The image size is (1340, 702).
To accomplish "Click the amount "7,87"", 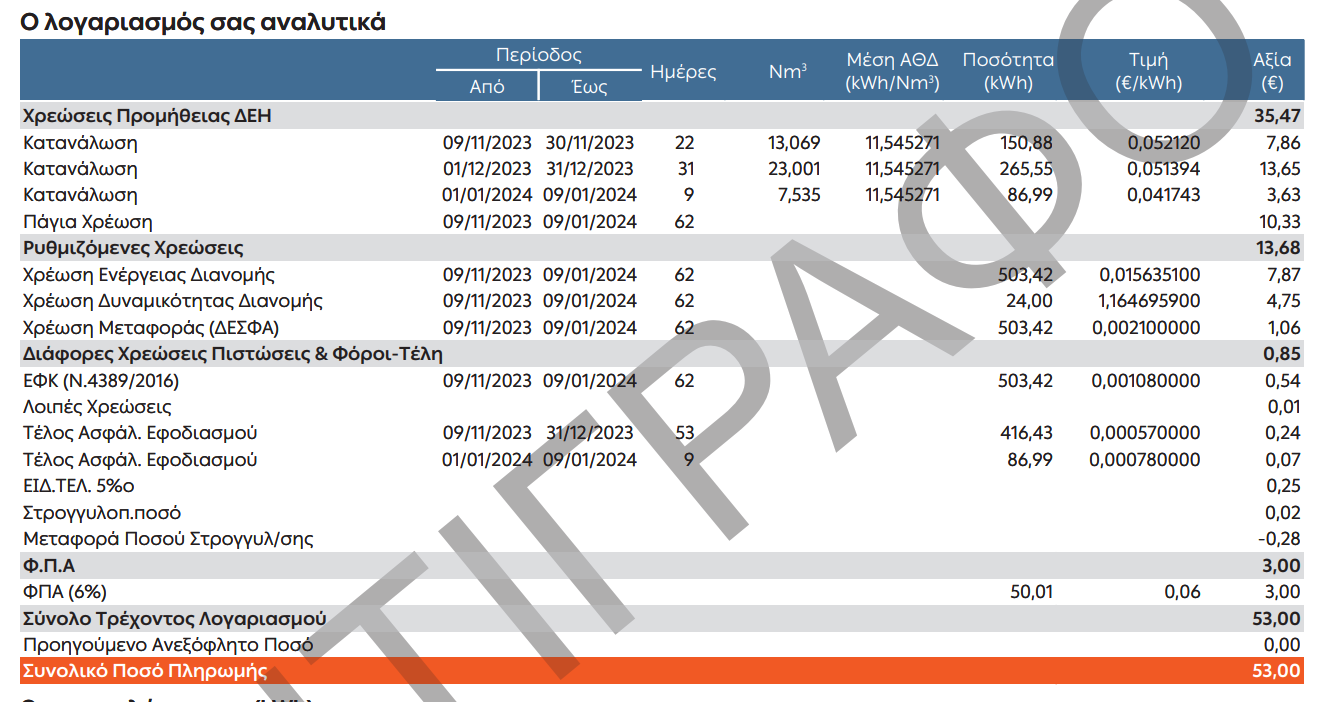I will click(1283, 275).
